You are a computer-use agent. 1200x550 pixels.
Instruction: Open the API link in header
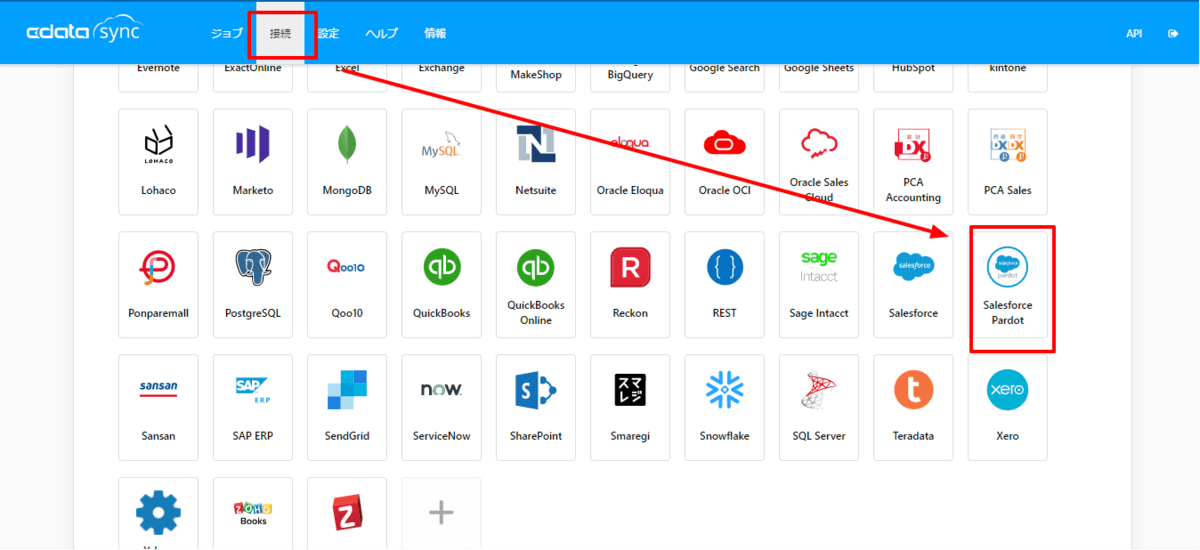click(x=1134, y=33)
